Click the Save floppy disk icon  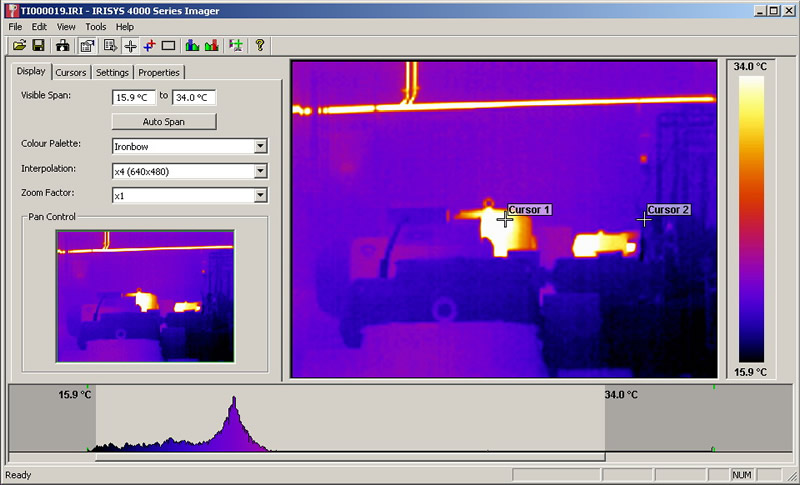(38, 45)
